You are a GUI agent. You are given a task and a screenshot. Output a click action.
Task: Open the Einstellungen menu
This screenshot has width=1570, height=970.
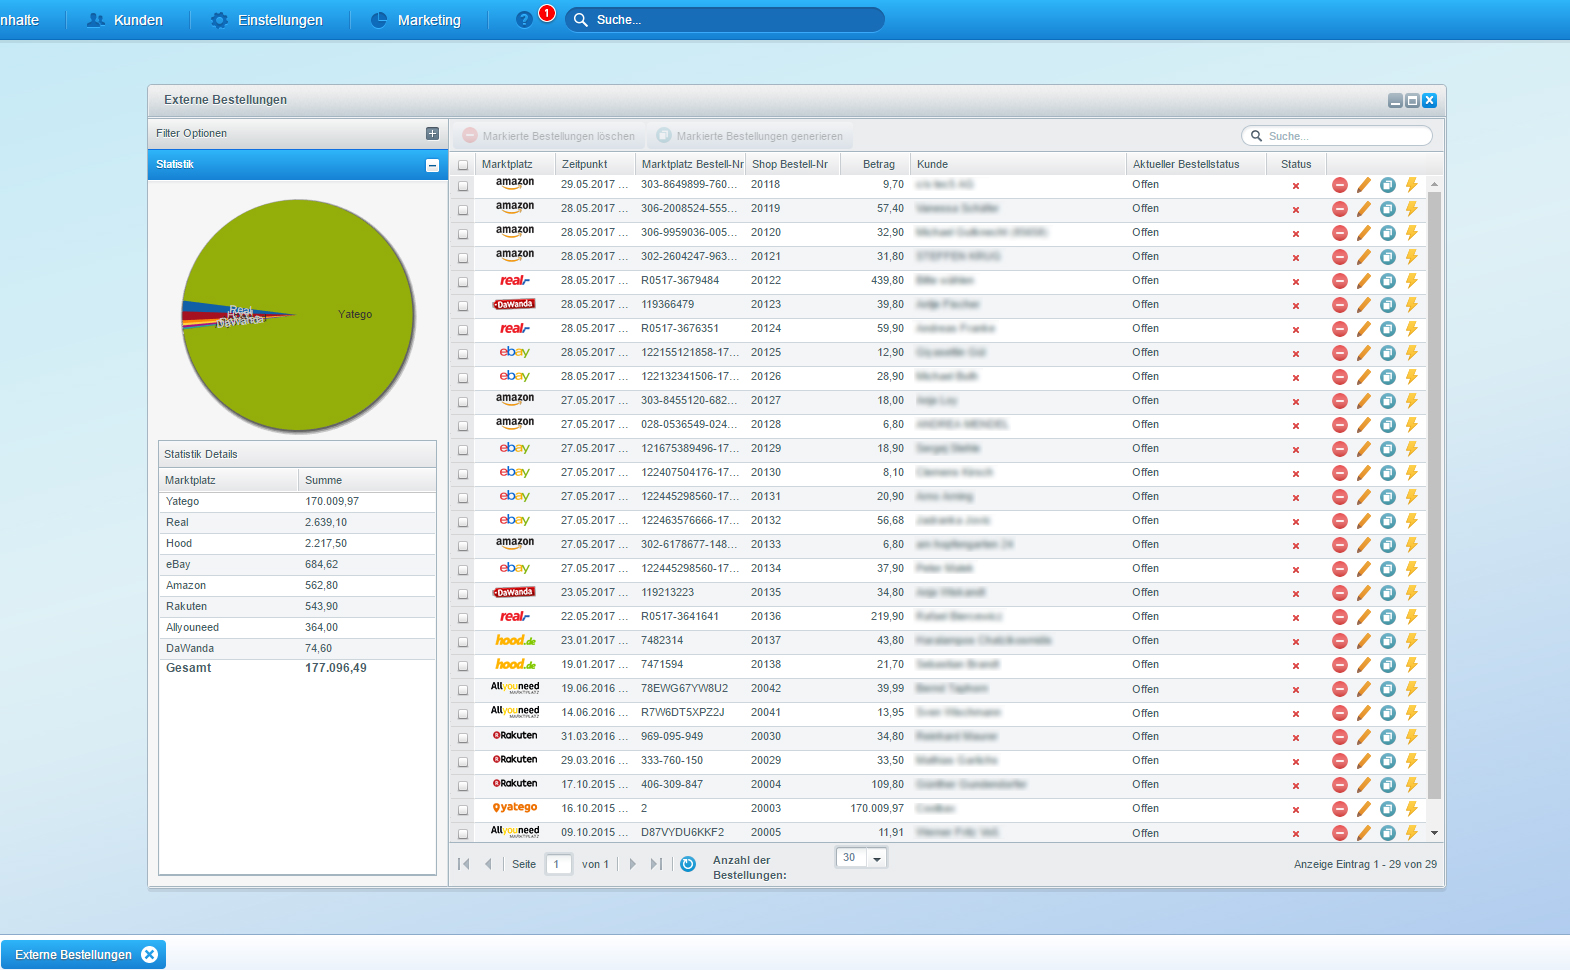(267, 20)
